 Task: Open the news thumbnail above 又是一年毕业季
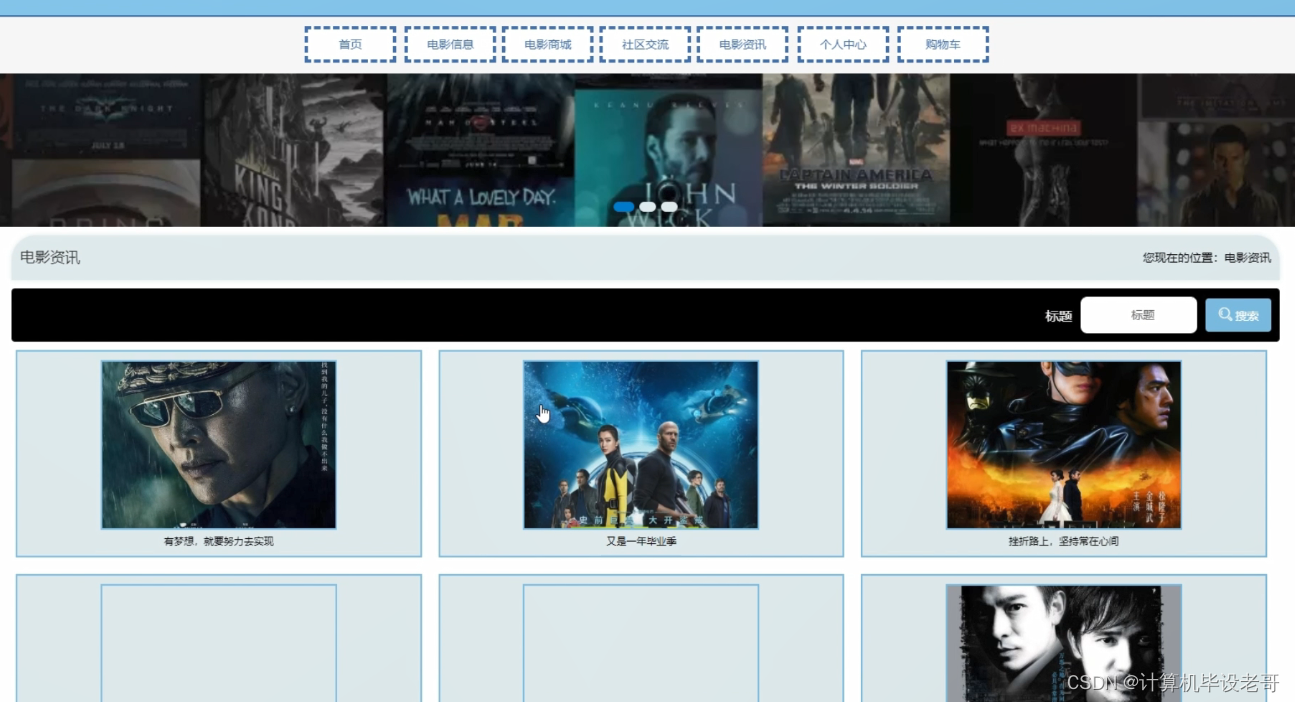[x=641, y=445]
